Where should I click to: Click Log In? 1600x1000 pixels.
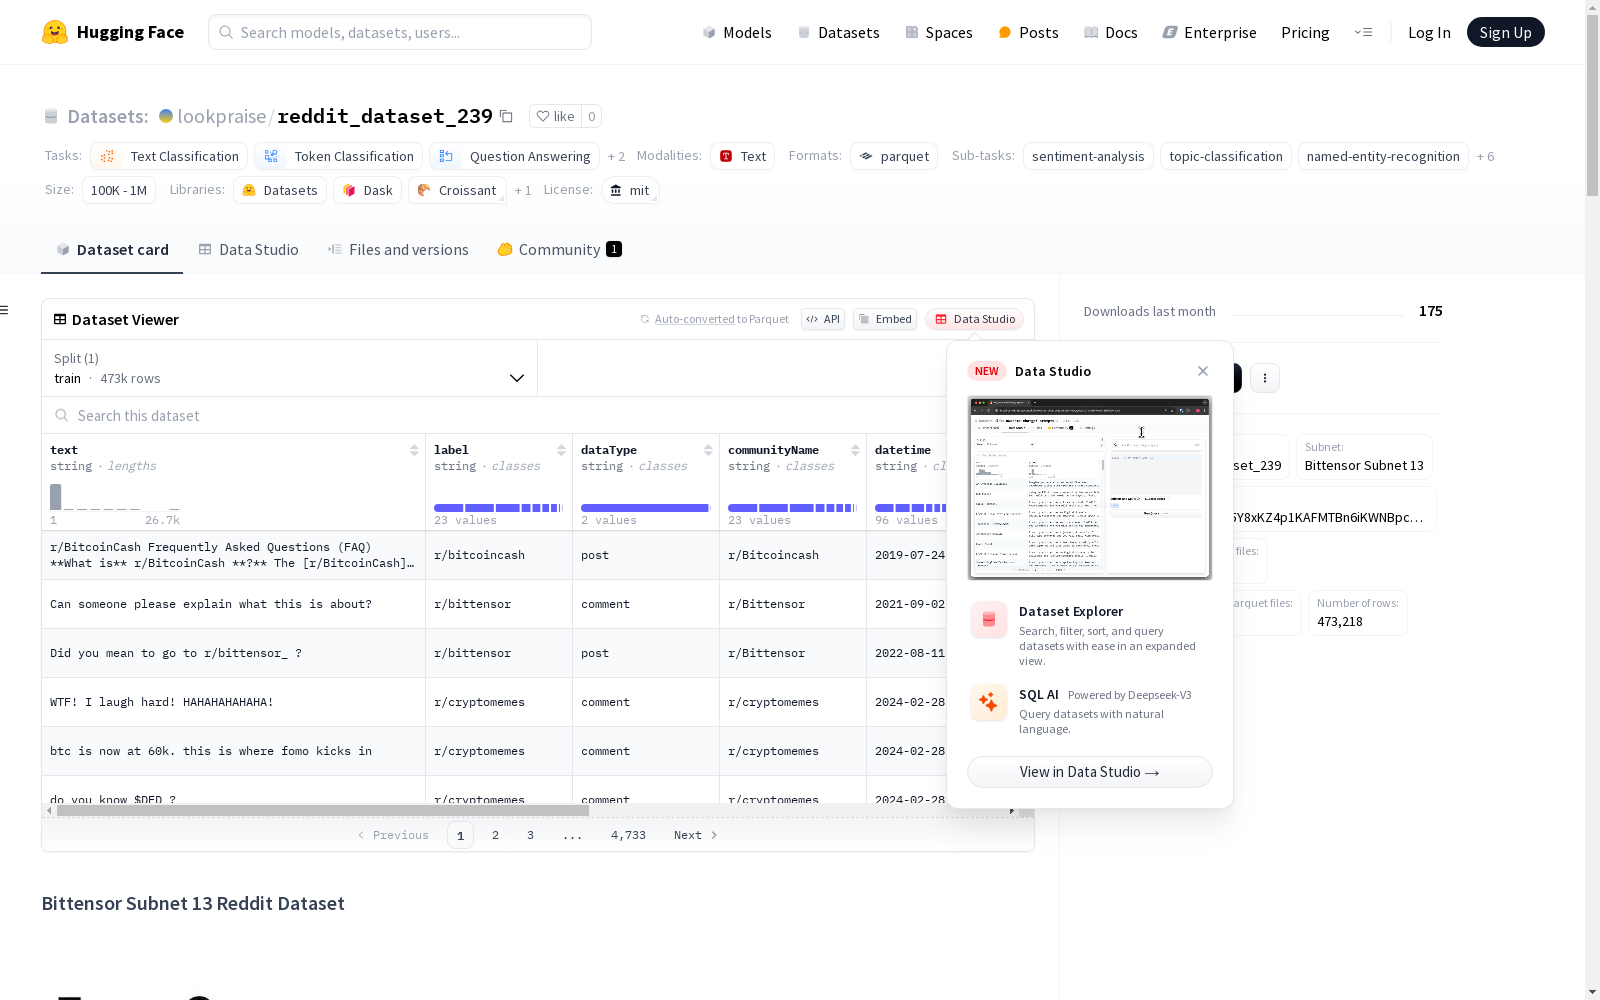(1429, 32)
